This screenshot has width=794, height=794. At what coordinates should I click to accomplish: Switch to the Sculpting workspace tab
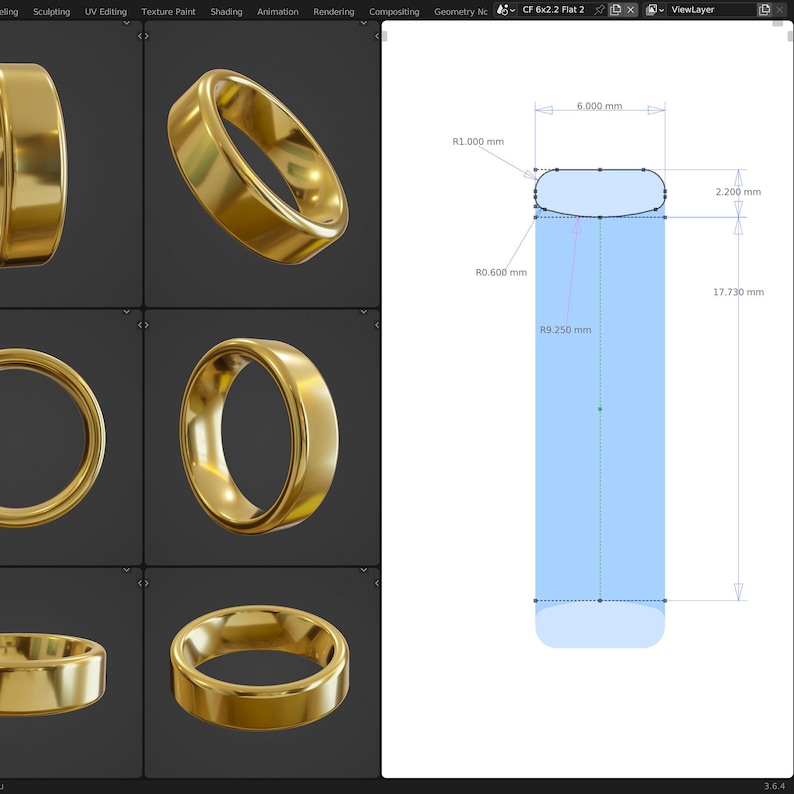[x=51, y=11]
